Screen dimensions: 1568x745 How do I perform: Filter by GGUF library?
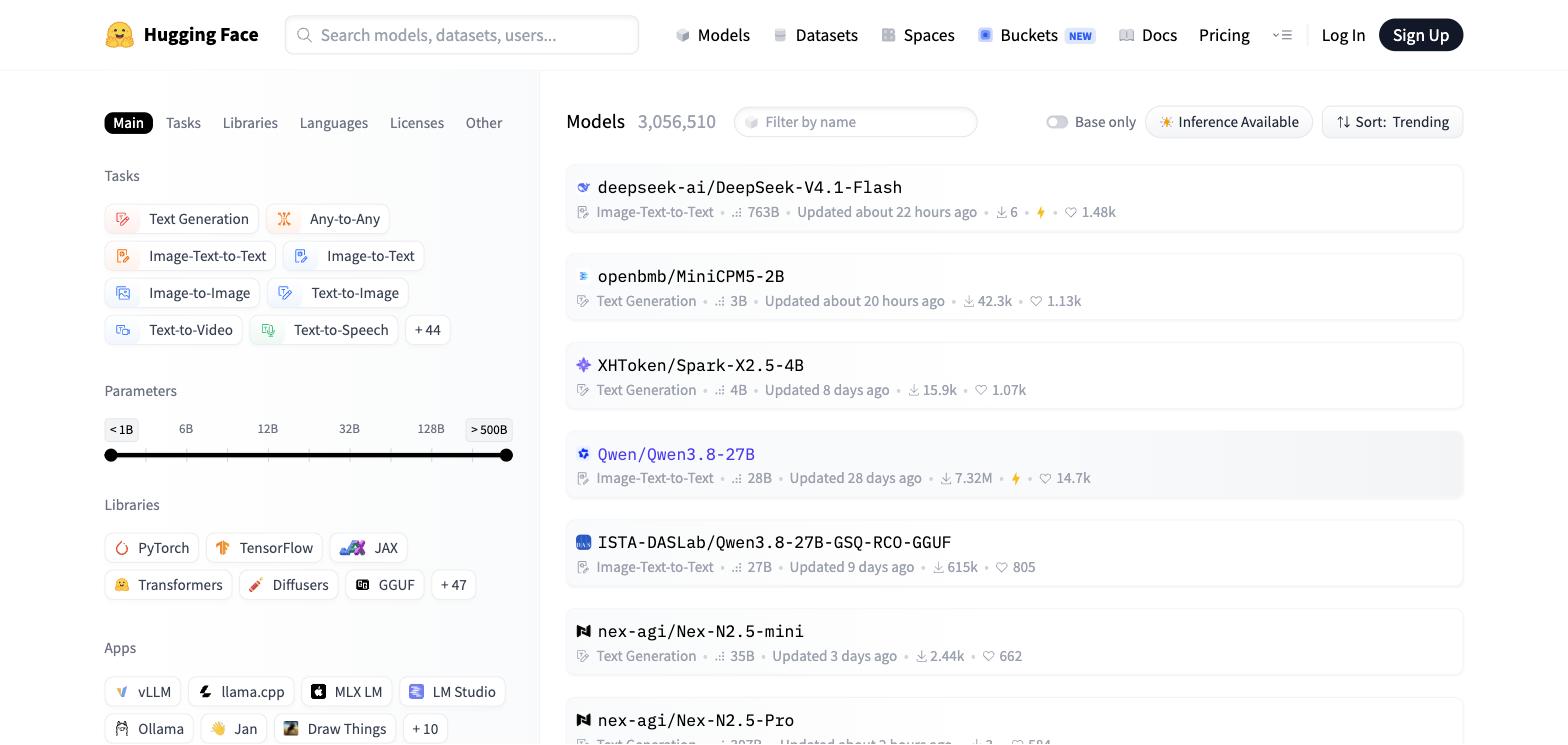coord(385,585)
